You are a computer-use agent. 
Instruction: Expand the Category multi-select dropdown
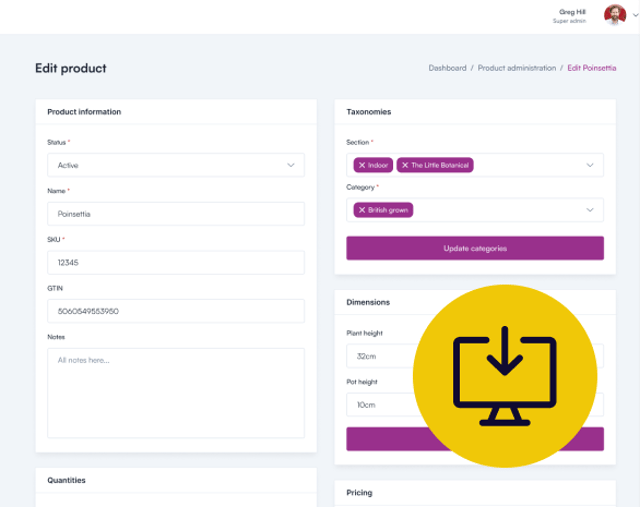[x=590, y=210]
